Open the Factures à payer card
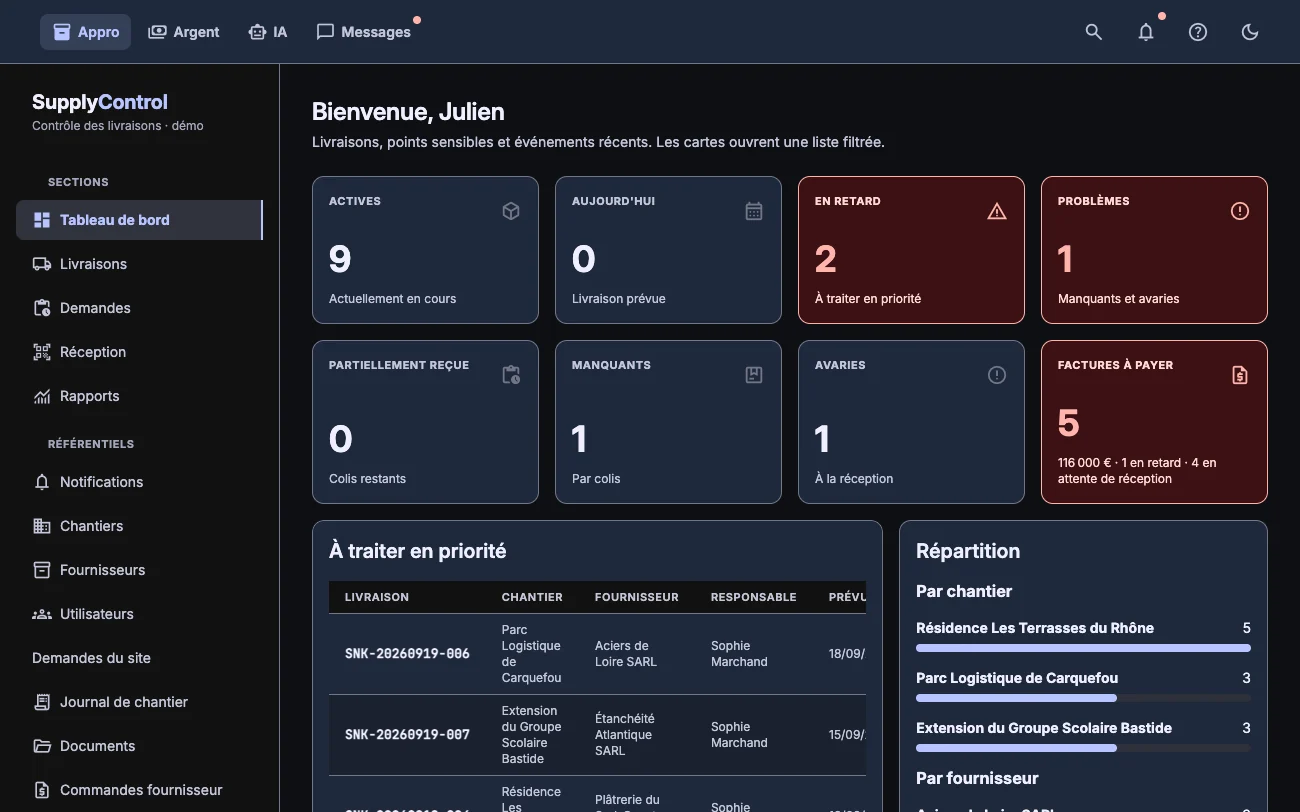Viewport: 1300px width, 812px height. (x=1154, y=422)
